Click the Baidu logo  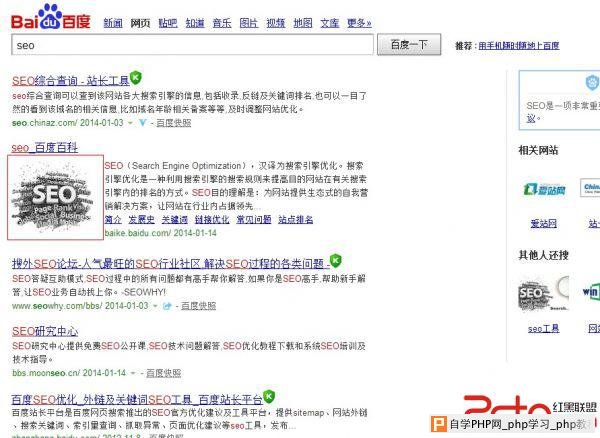(51, 17)
